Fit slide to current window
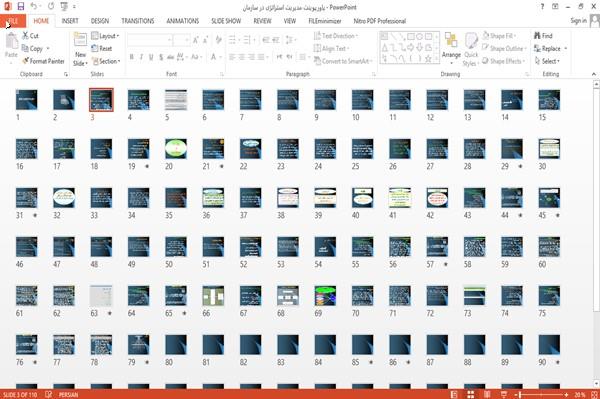 tap(594, 394)
